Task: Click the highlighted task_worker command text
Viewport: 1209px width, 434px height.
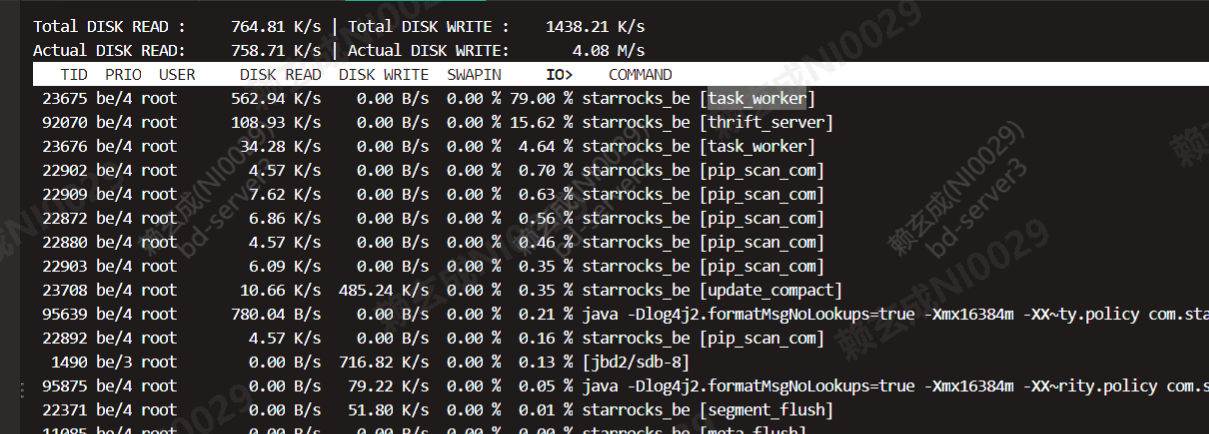Action: (x=757, y=98)
